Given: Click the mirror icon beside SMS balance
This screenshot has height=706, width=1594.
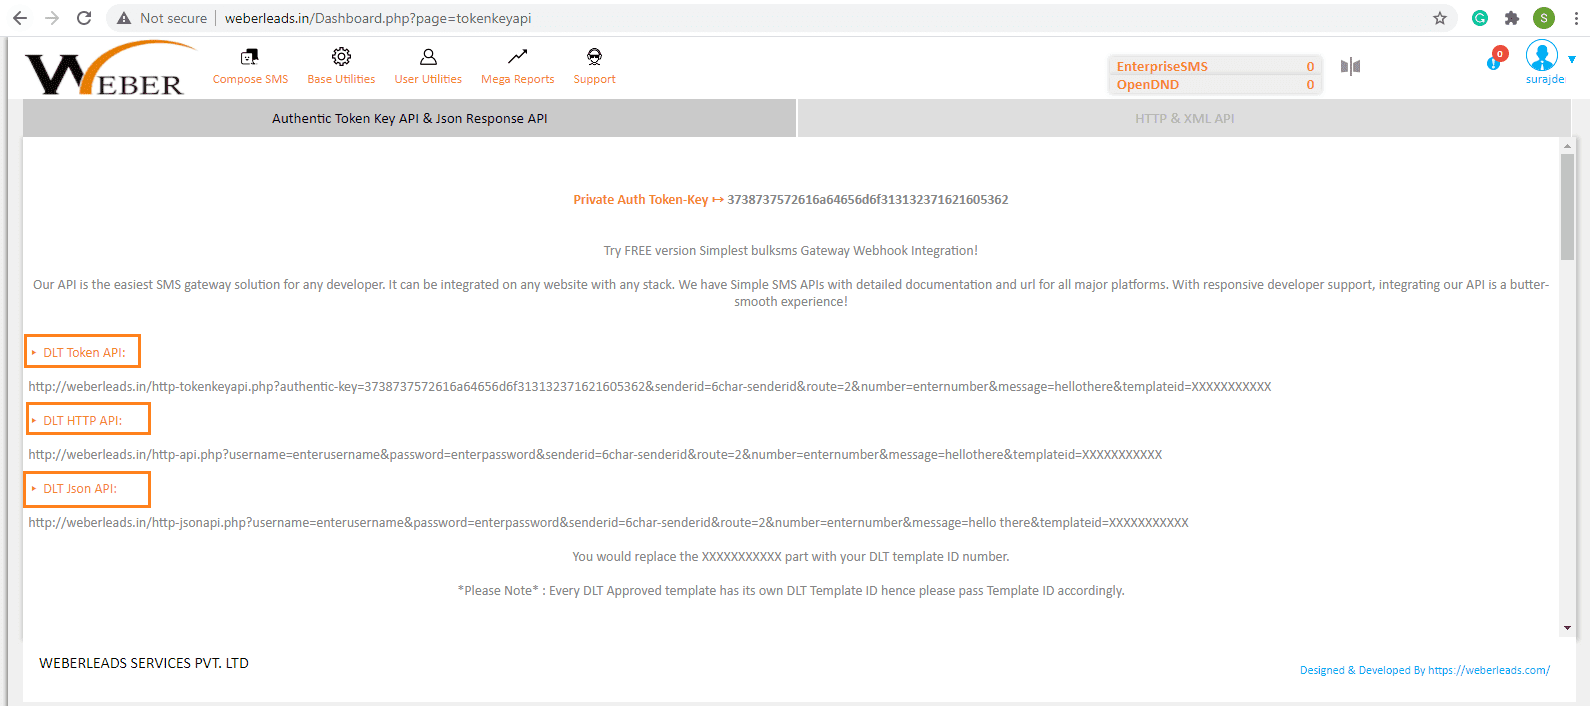Looking at the screenshot, I should click(x=1350, y=66).
